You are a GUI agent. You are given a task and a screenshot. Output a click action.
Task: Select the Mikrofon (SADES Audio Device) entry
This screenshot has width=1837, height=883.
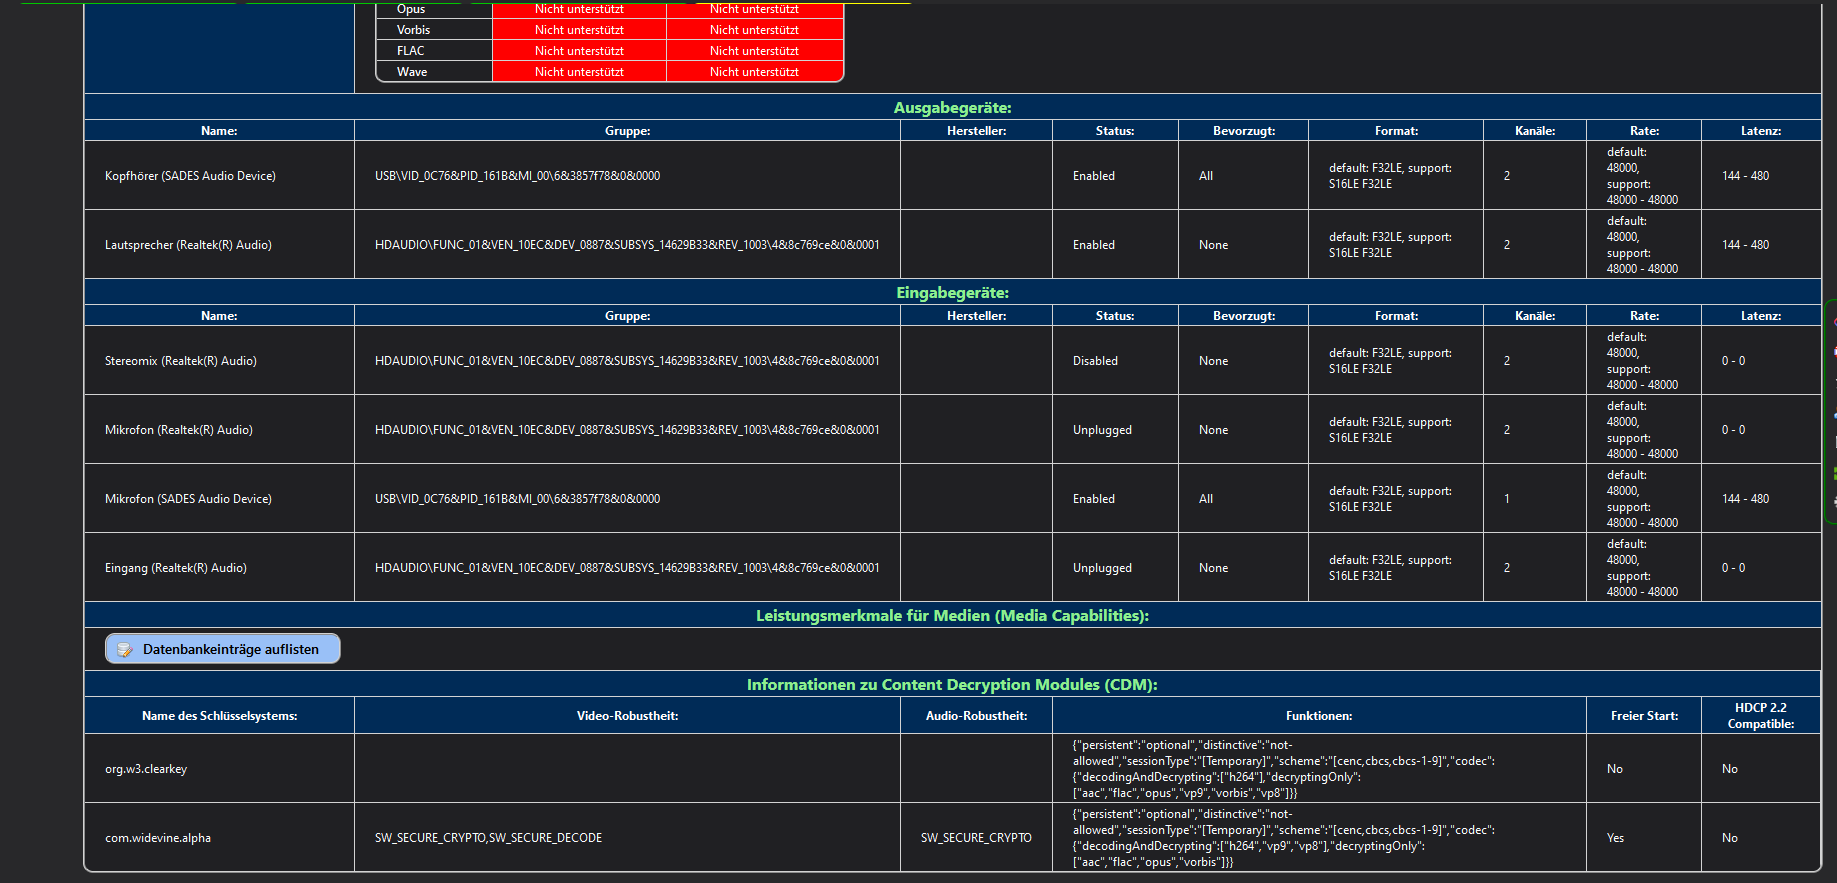coord(188,499)
